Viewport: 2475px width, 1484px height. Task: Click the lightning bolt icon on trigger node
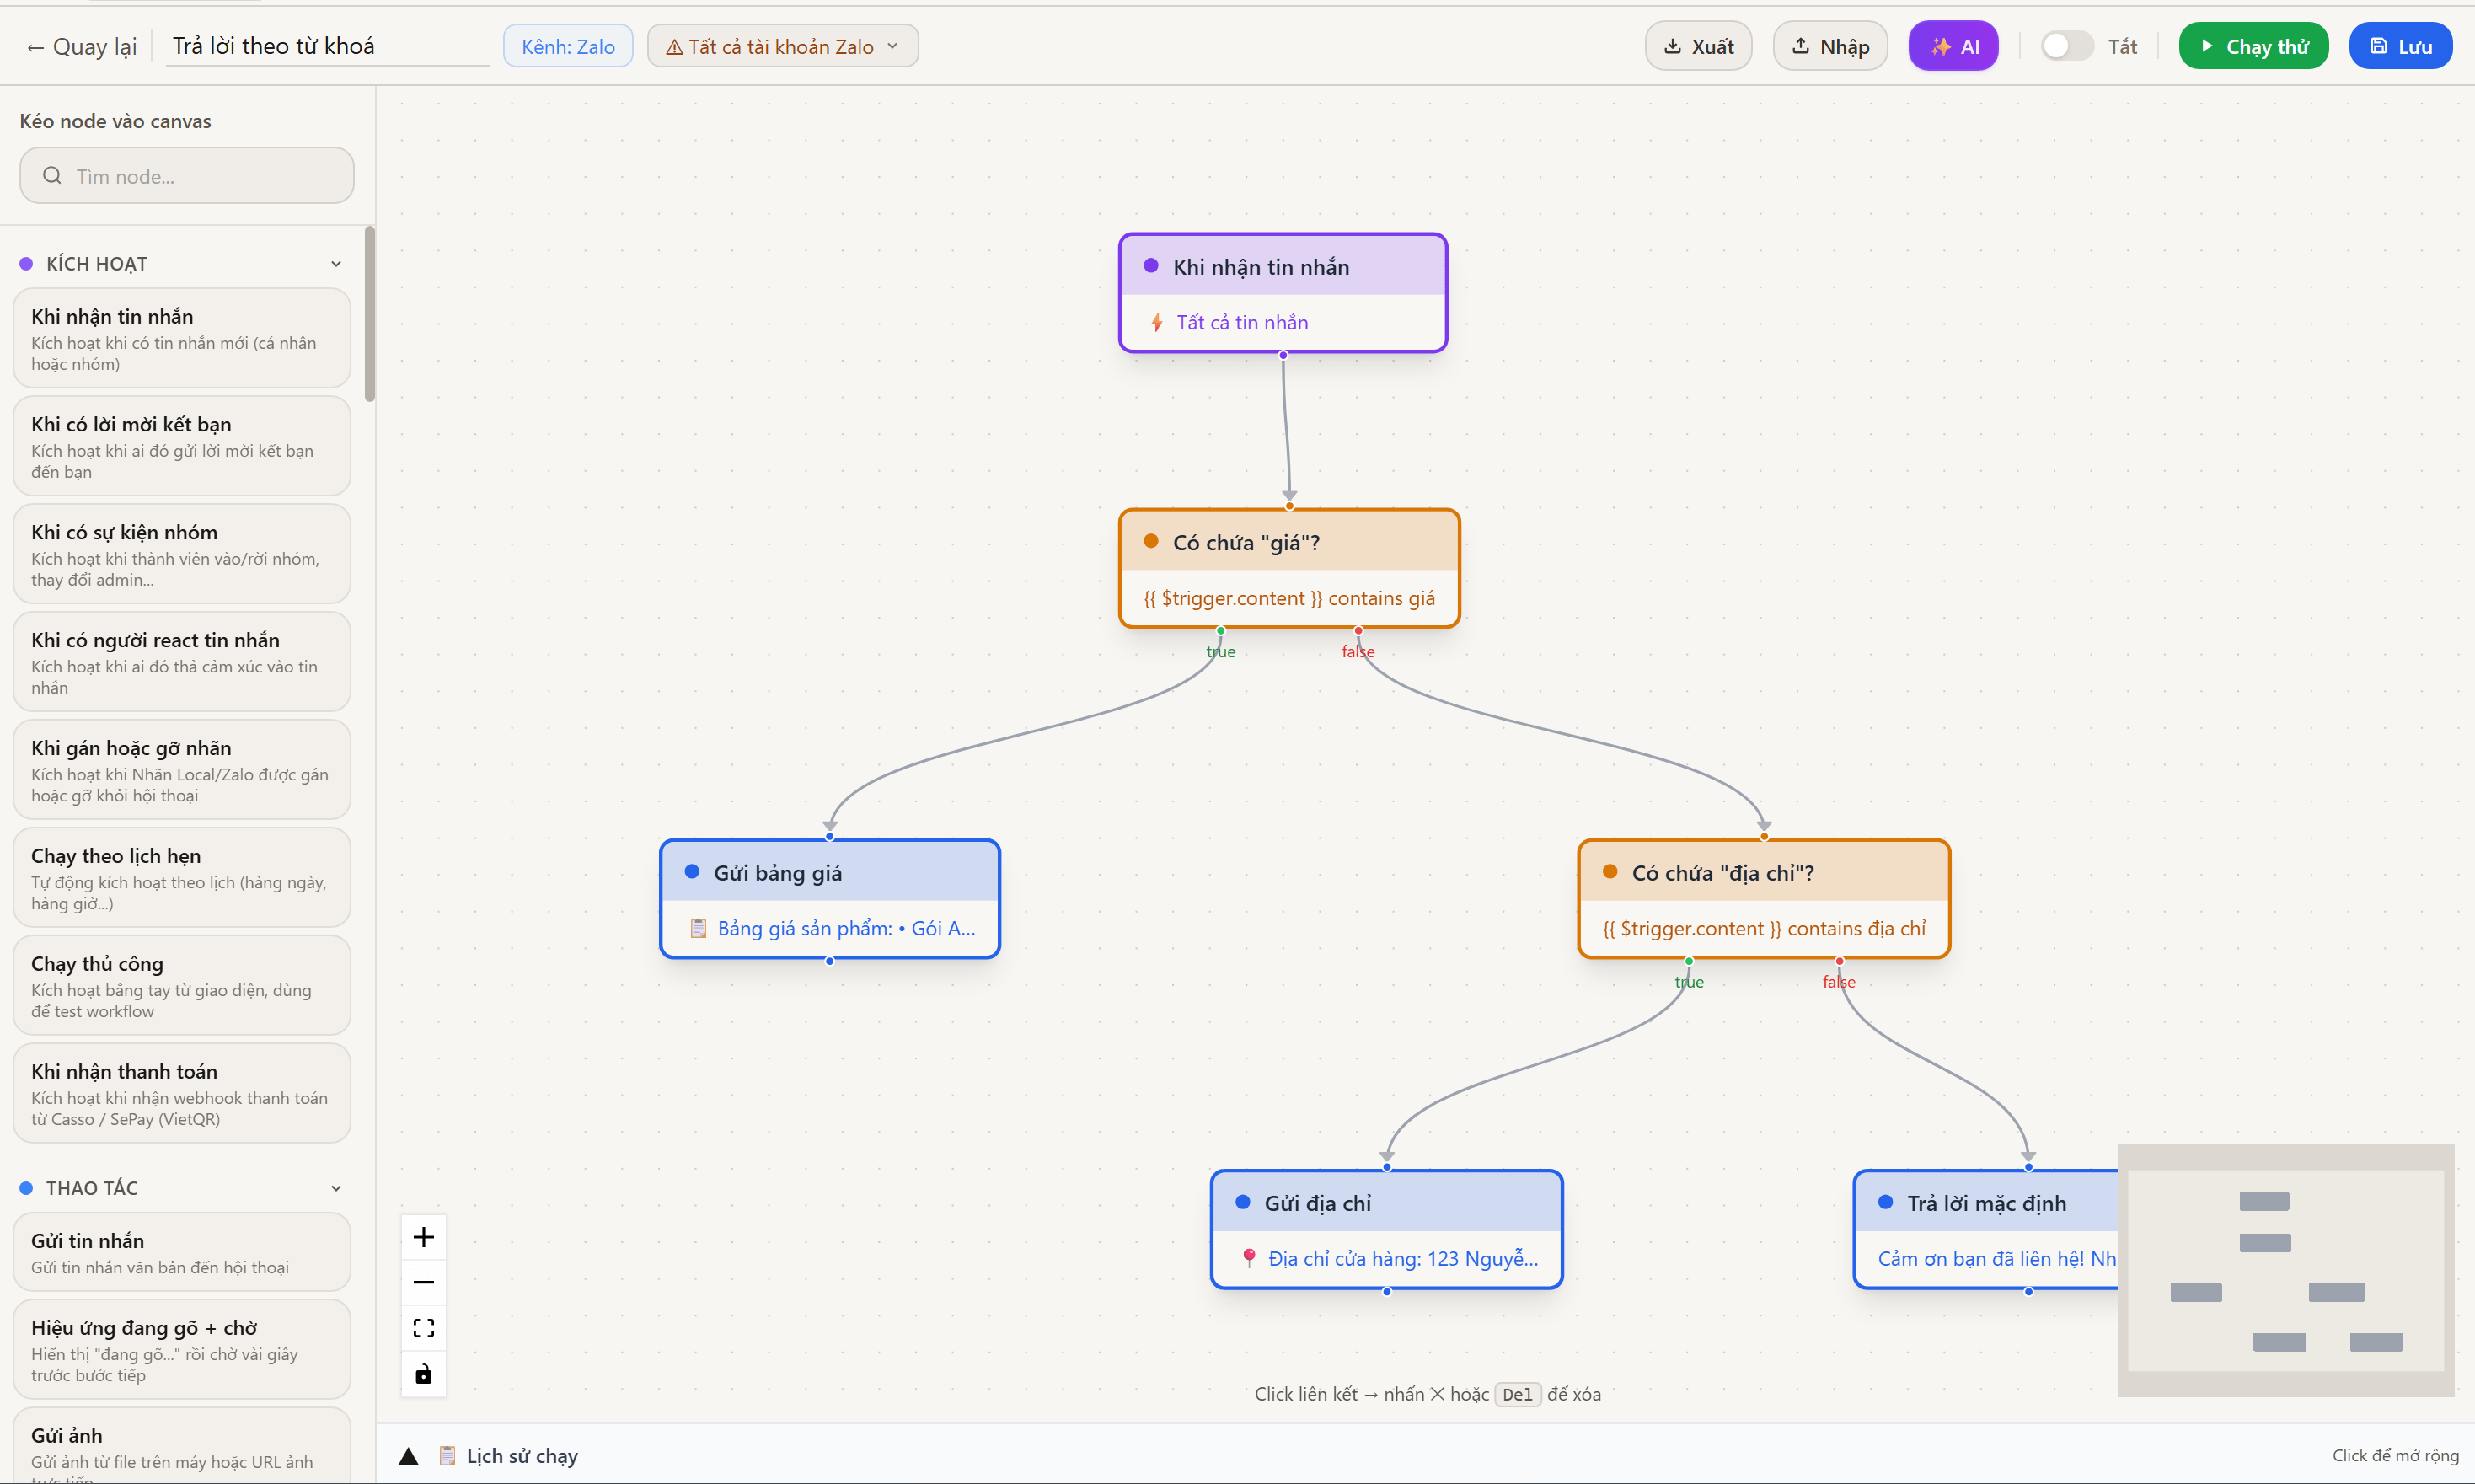[1157, 323]
